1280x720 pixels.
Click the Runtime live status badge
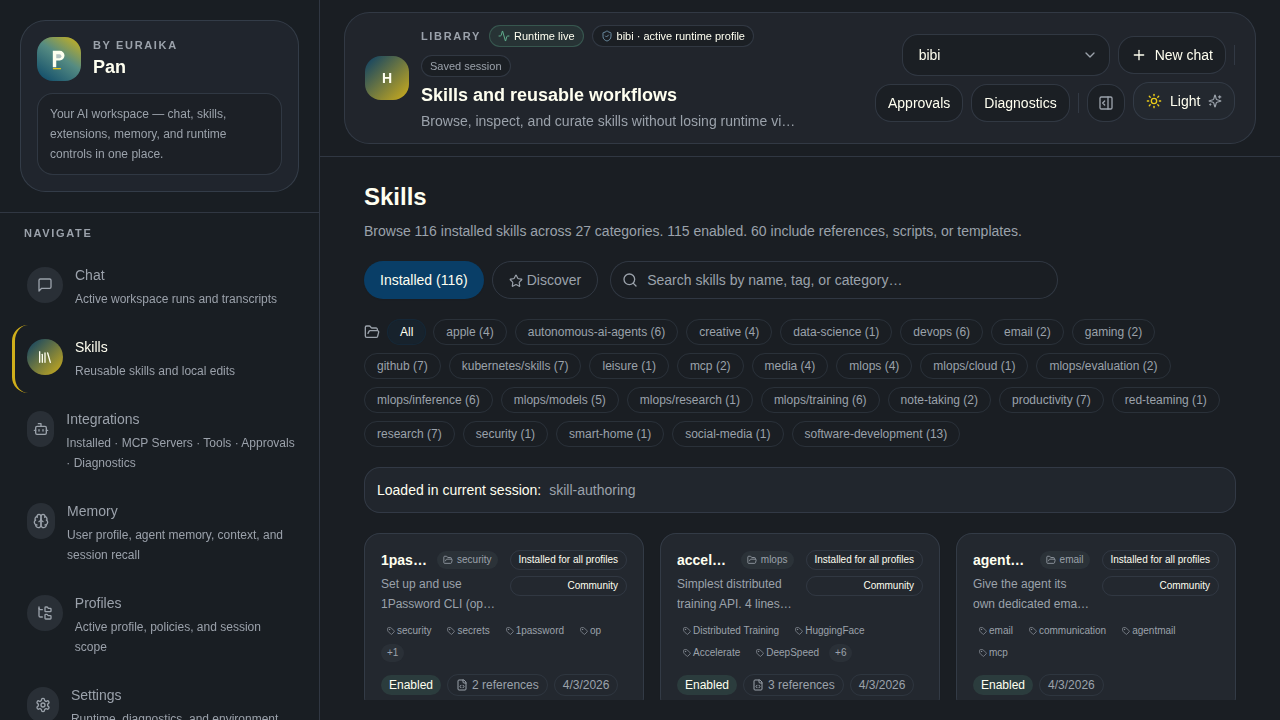(536, 36)
